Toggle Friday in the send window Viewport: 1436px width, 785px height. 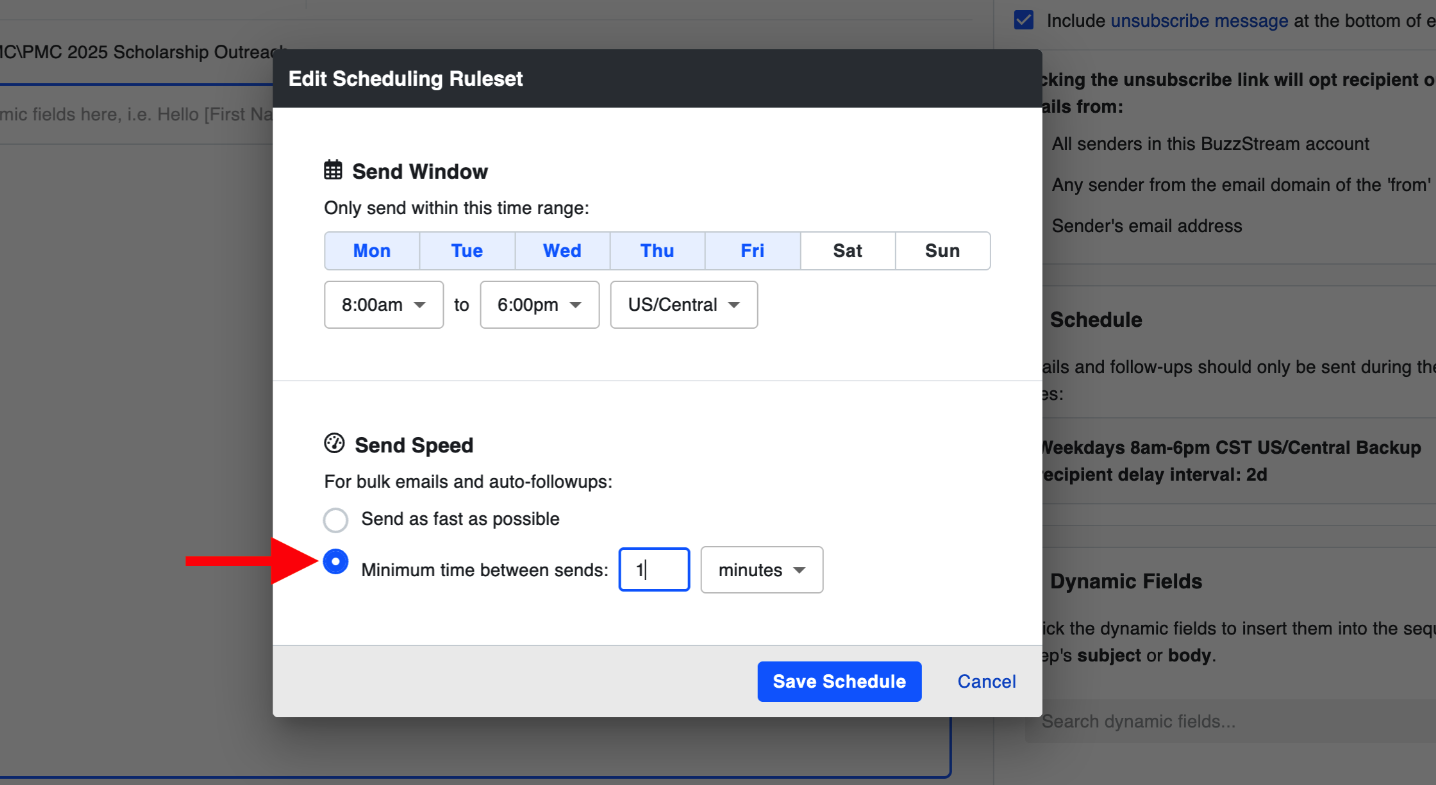(752, 251)
